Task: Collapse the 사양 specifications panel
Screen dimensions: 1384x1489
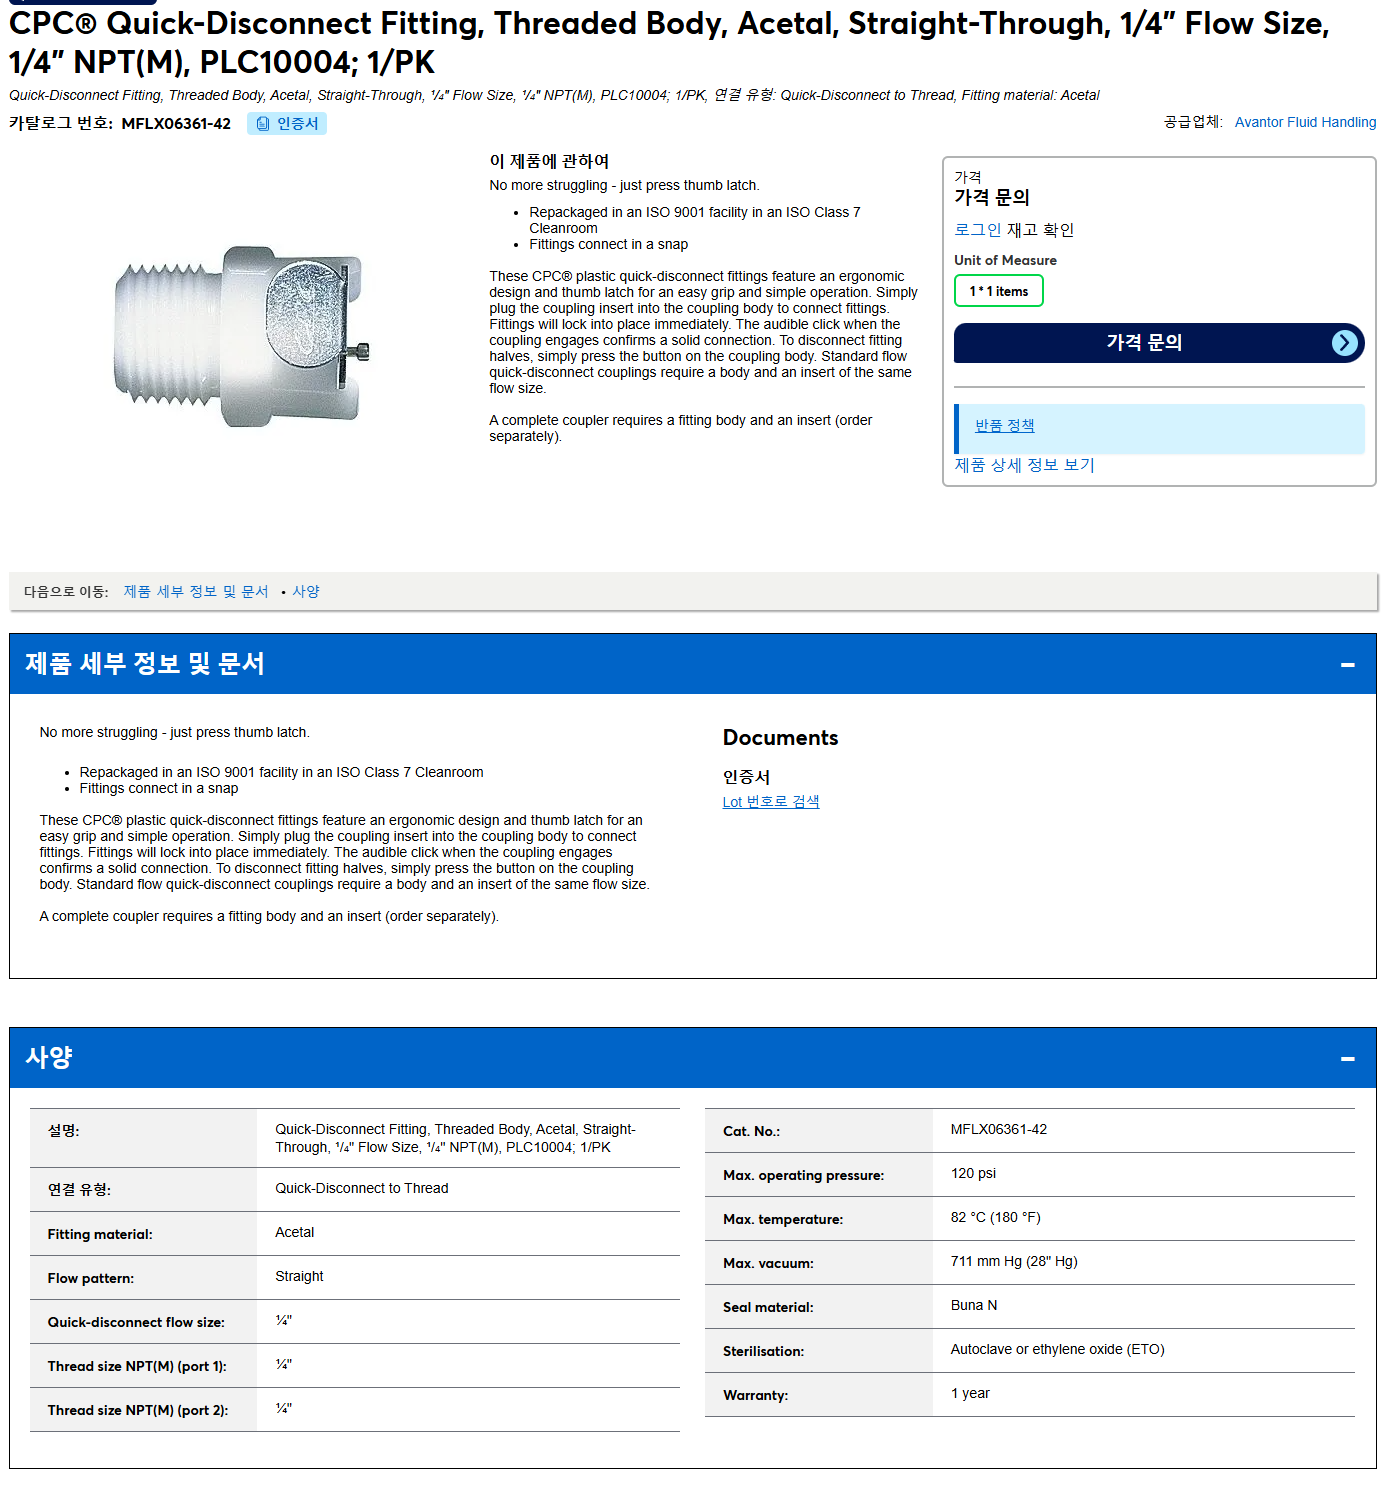Action: [1347, 1058]
